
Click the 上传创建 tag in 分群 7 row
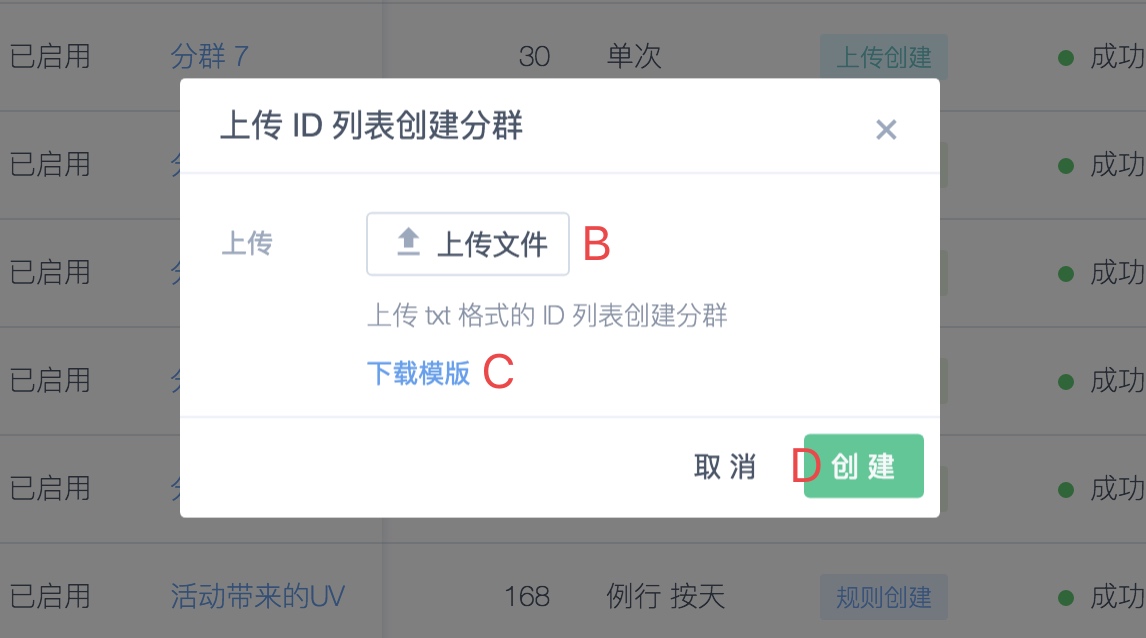point(884,57)
